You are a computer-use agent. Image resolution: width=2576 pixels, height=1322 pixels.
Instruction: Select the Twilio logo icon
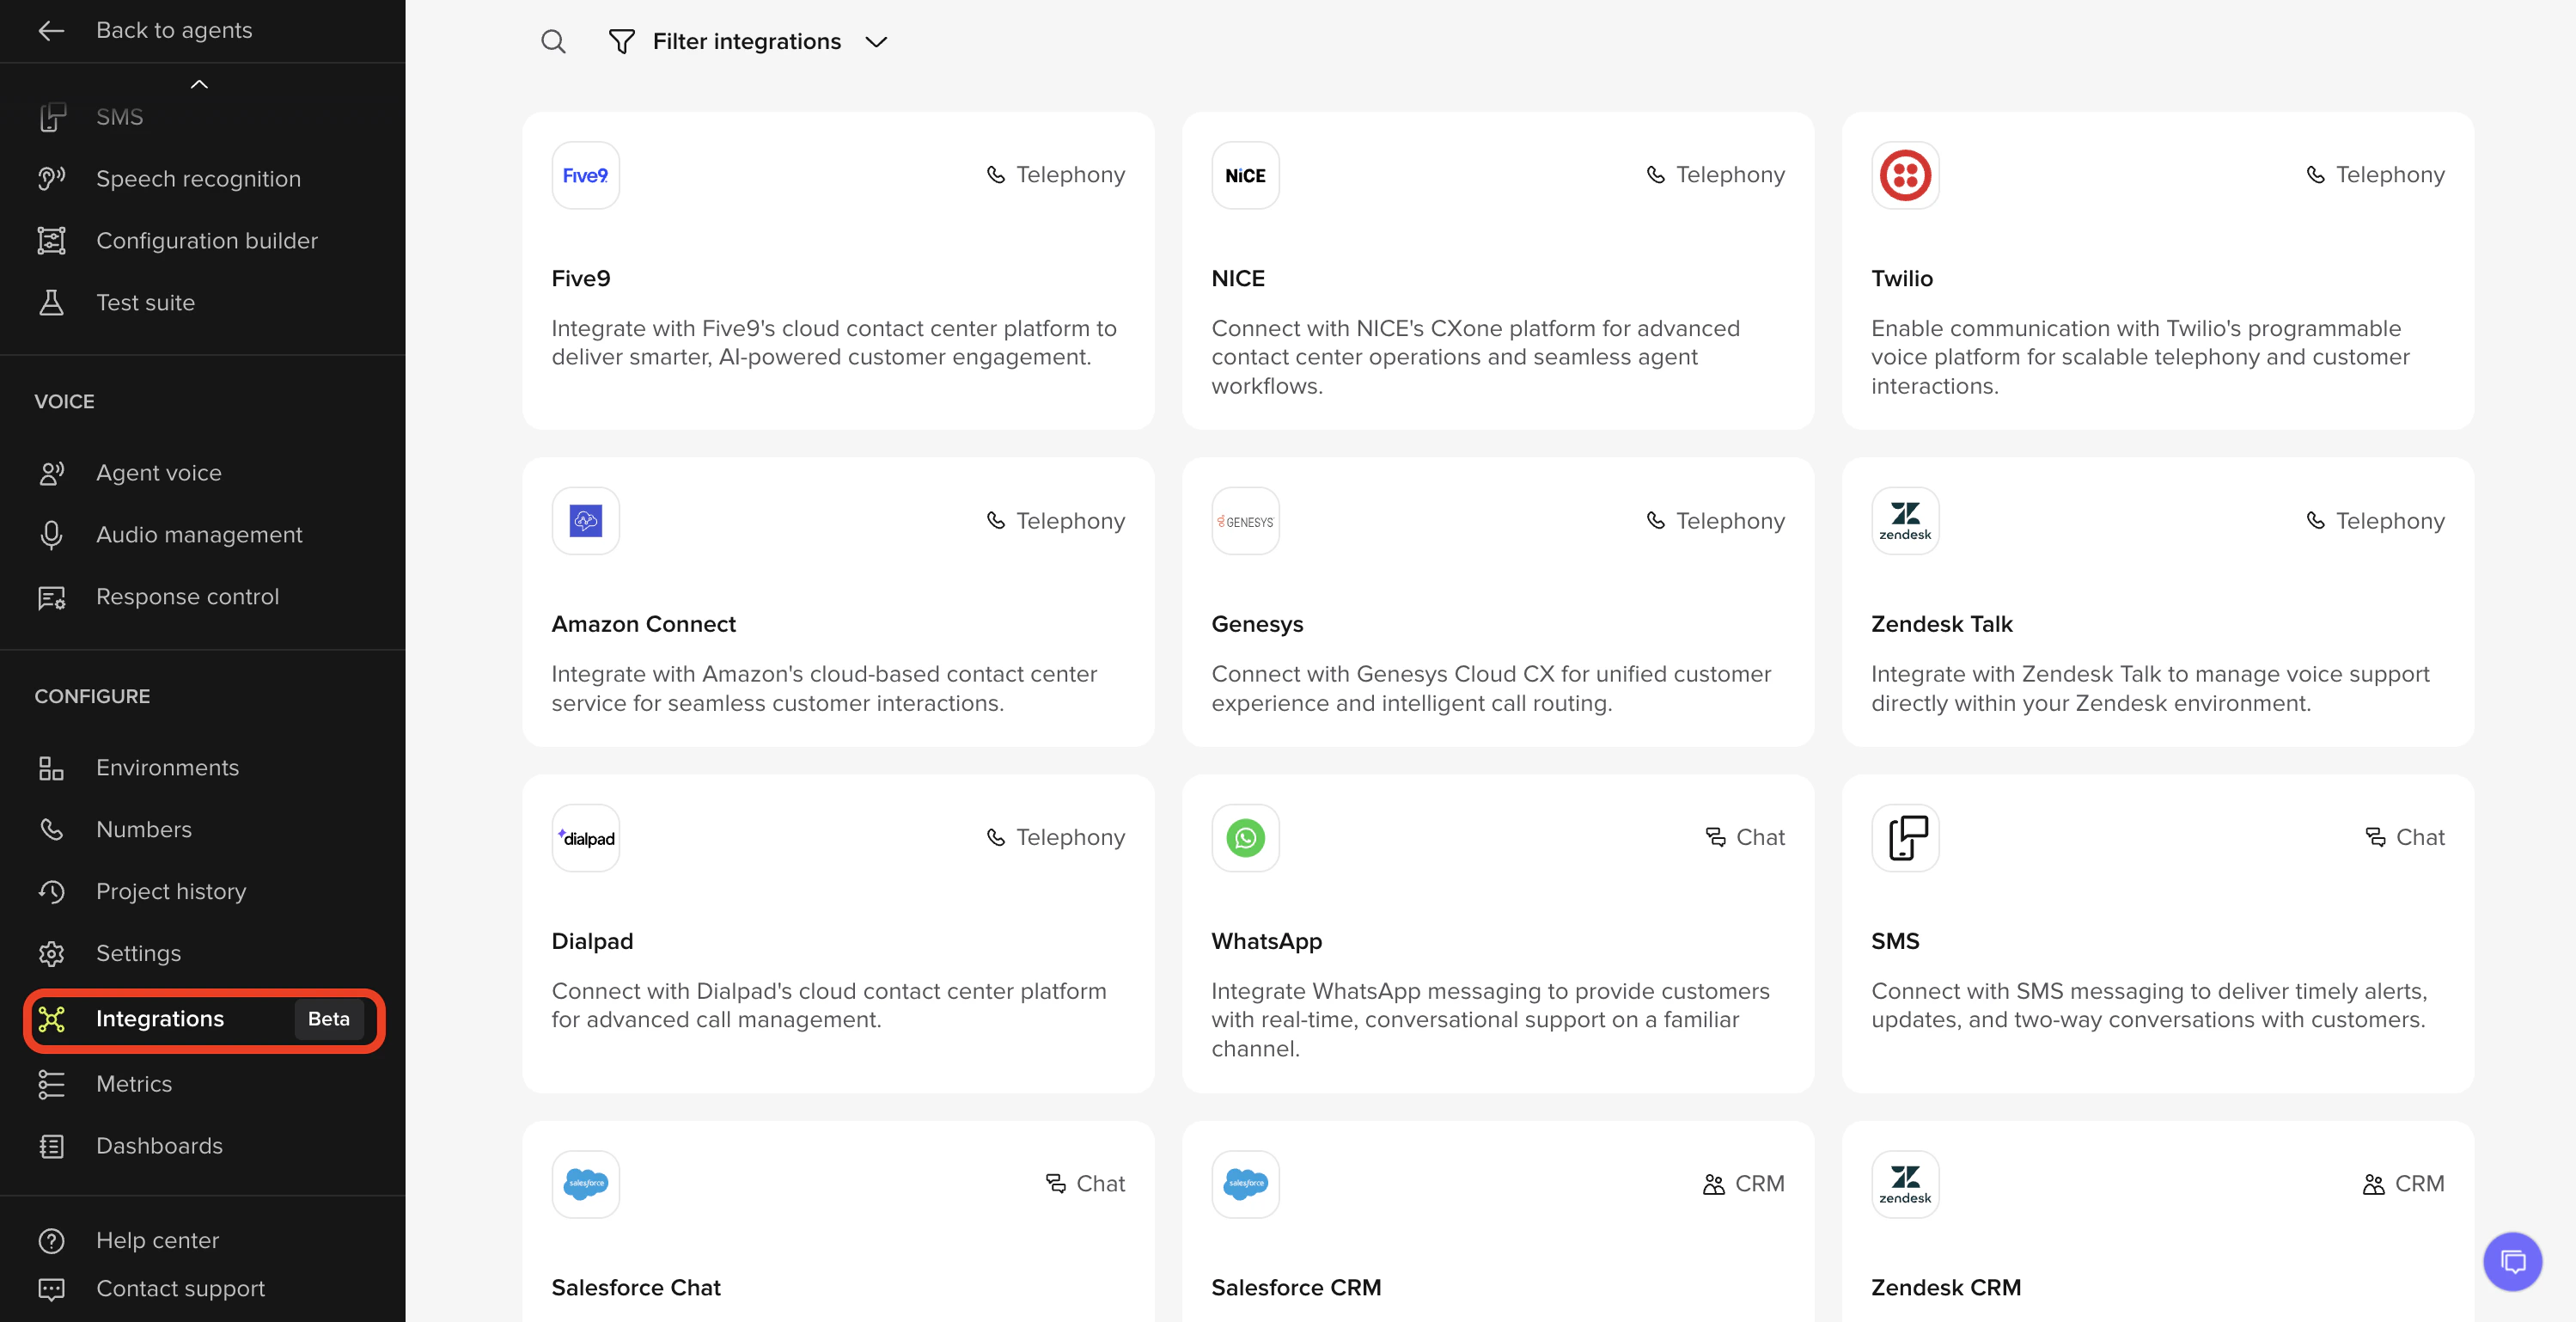(1905, 175)
